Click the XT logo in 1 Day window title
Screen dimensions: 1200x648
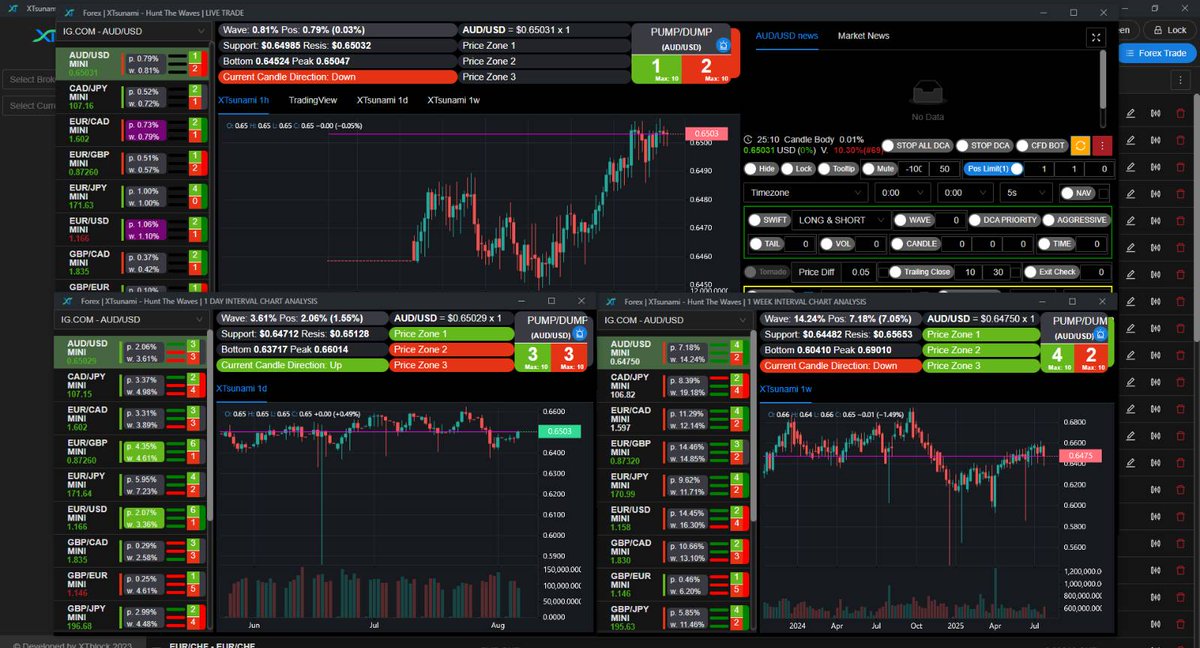67,300
